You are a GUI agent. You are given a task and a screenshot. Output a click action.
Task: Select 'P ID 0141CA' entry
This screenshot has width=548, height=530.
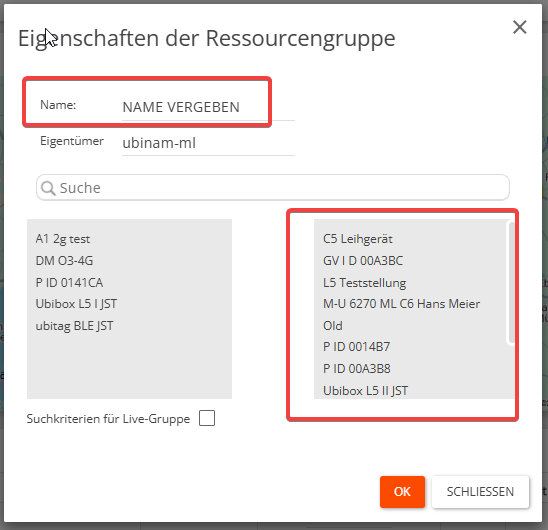(69, 282)
